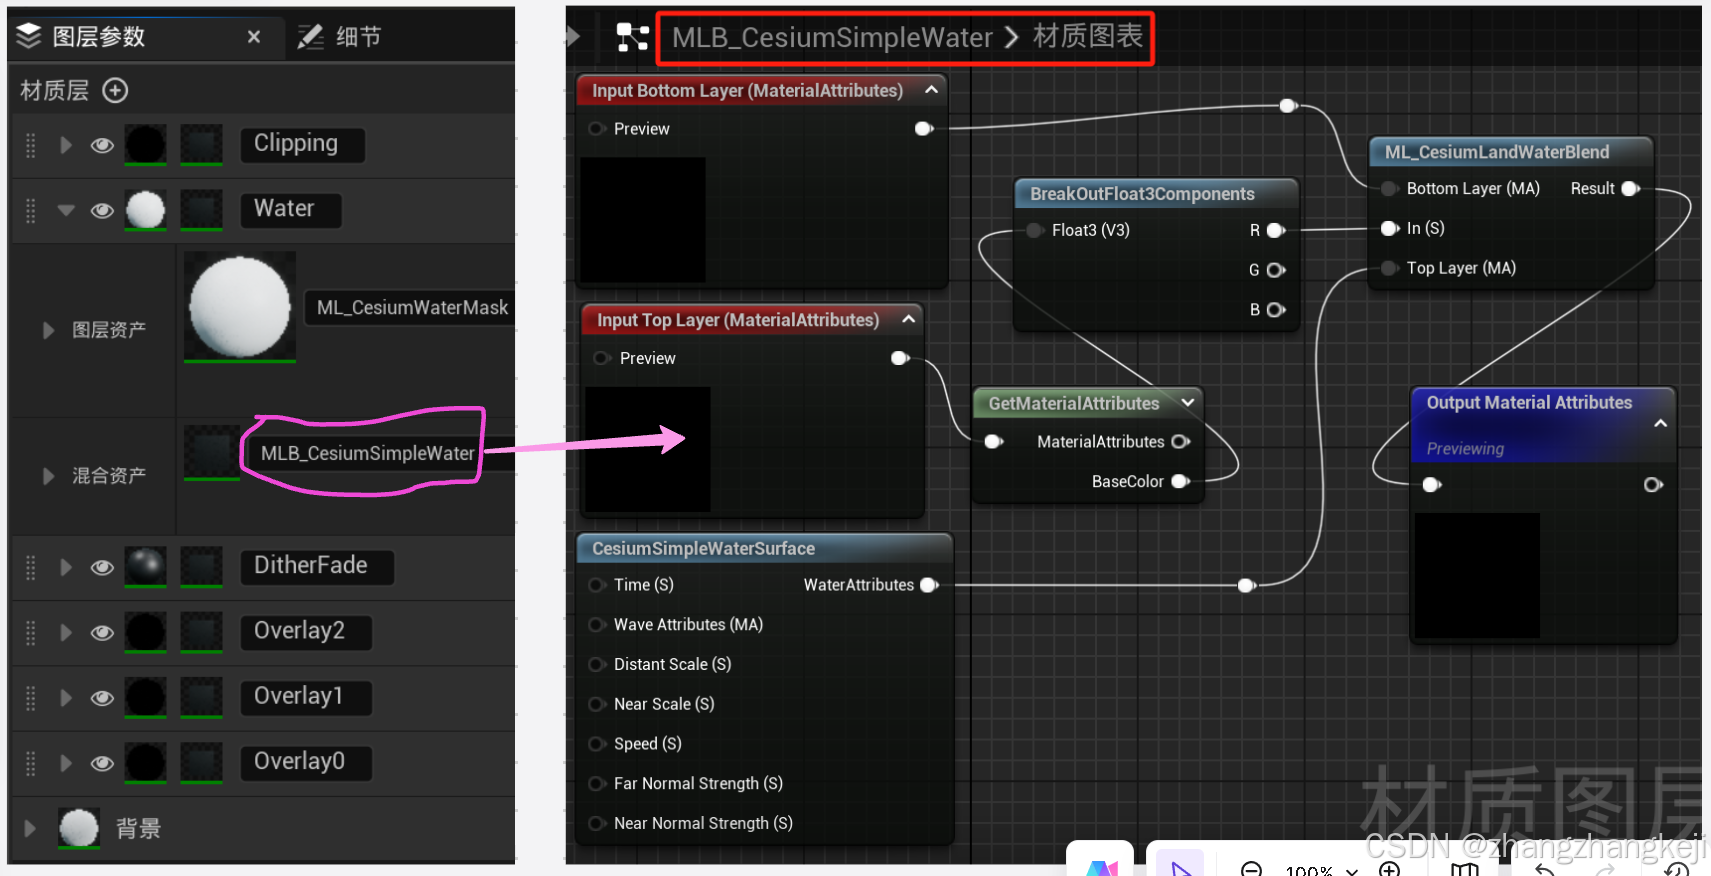Image resolution: width=1711 pixels, height=876 pixels.
Task: Expand the 背景 layer row
Action: (30, 828)
